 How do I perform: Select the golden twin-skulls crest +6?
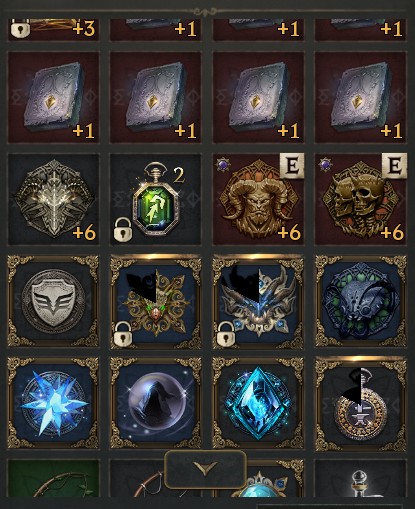pos(361,199)
